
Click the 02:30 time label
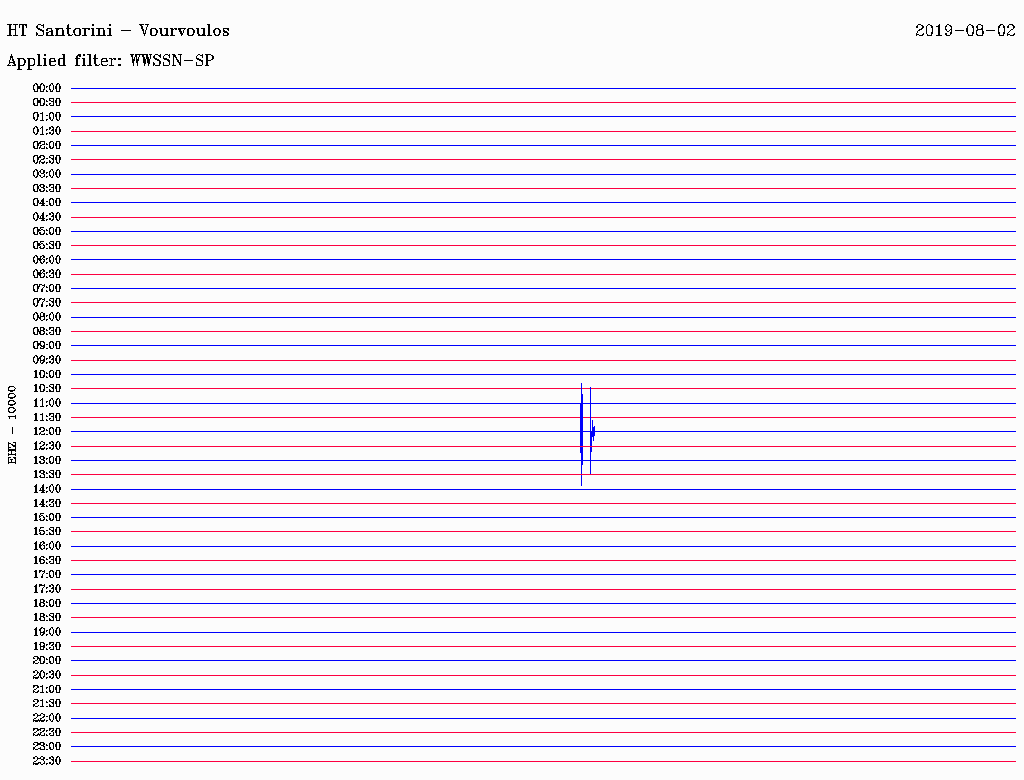point(47,159)
